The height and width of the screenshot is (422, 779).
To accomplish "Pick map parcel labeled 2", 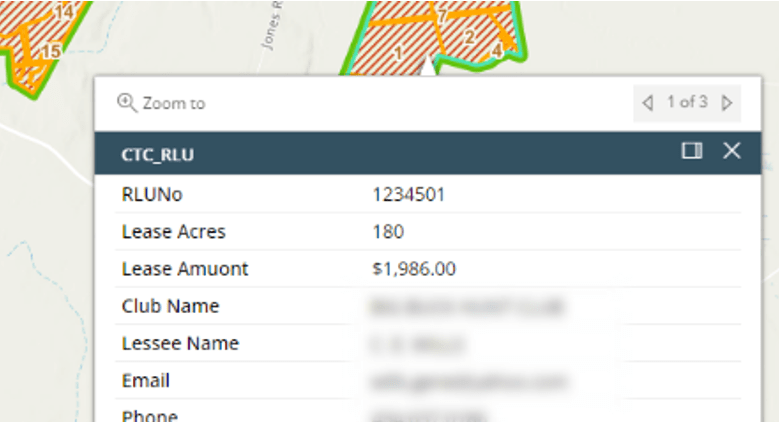I will point(468,38).
